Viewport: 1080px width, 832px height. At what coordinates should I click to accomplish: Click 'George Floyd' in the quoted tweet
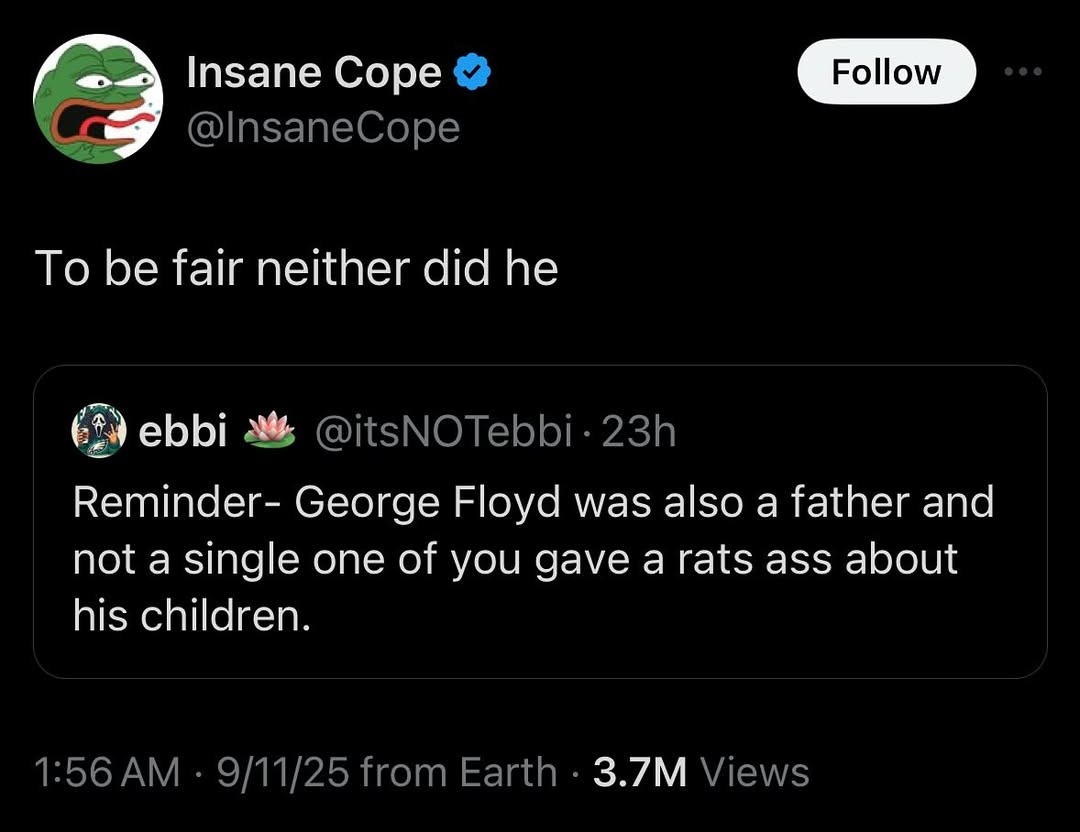point(430,502)
